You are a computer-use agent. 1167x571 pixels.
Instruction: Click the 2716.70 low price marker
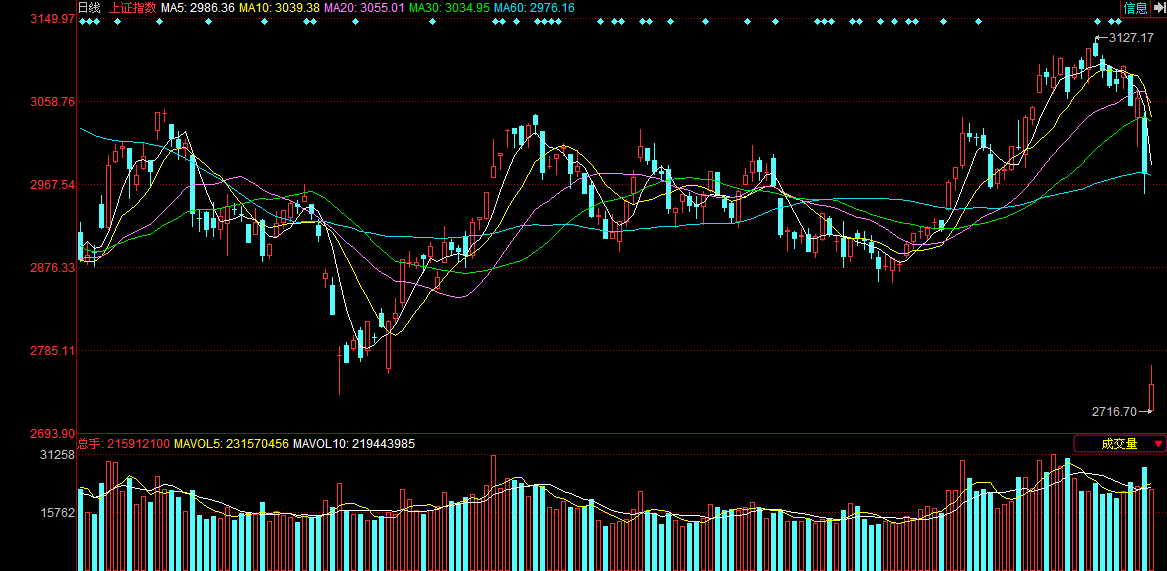click(1114, 411)
